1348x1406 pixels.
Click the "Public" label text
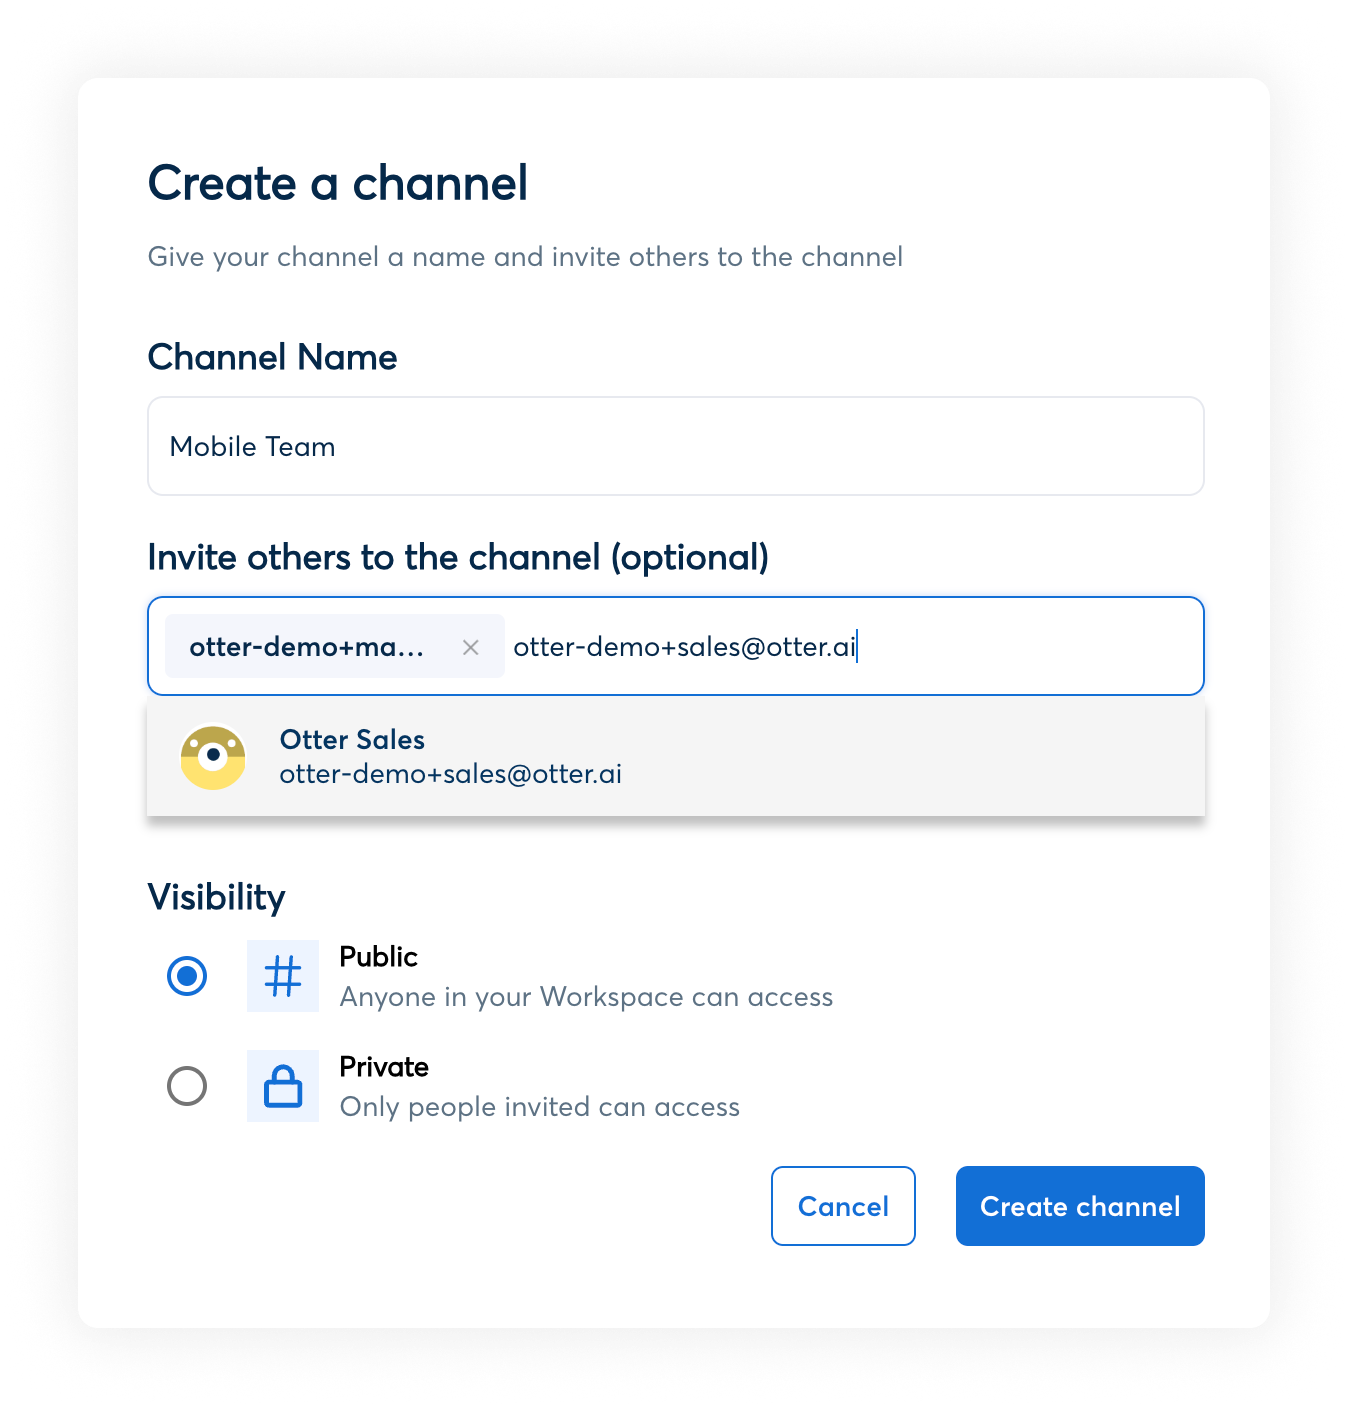click(x=378, y=957)
